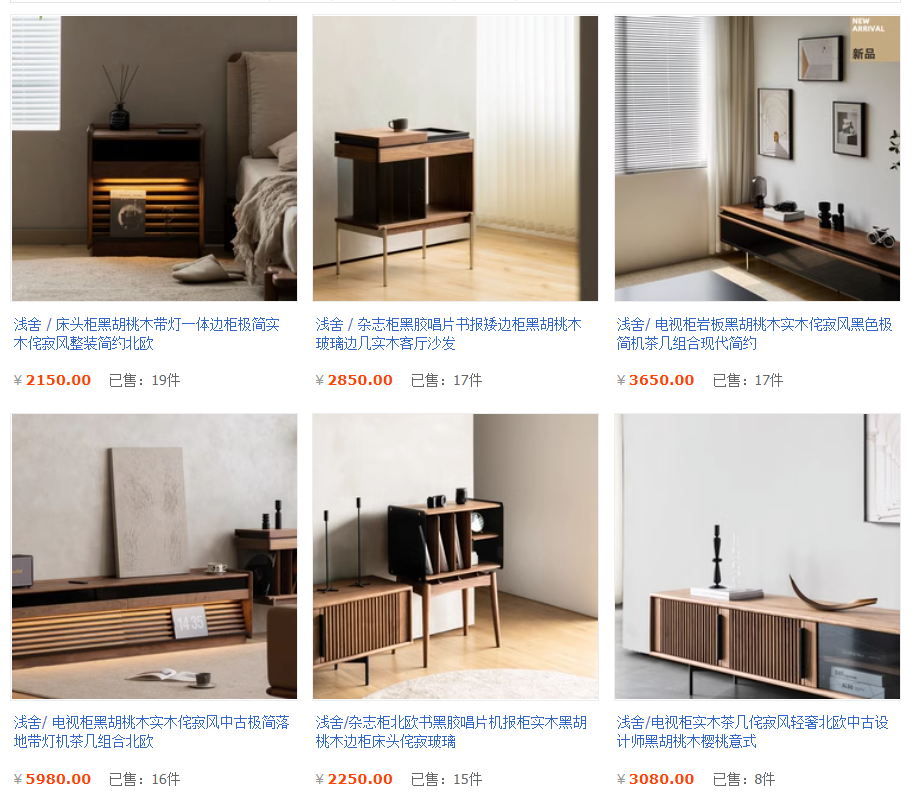The height and width of the screenshot is (801, 921).
Task: Click the ¥3080.00 price
Action: tap(656, 779)
